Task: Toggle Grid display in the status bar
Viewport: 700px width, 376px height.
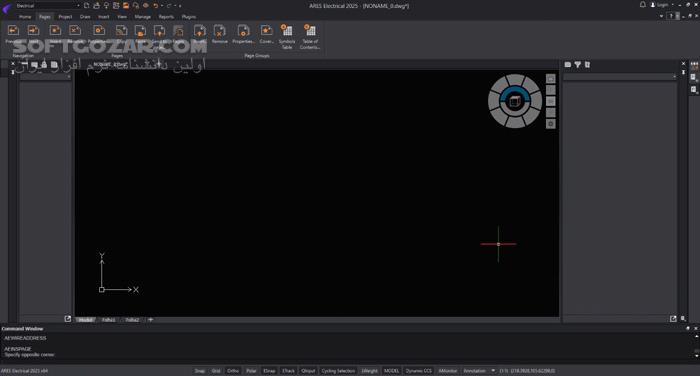Action: tap(216, 371)
